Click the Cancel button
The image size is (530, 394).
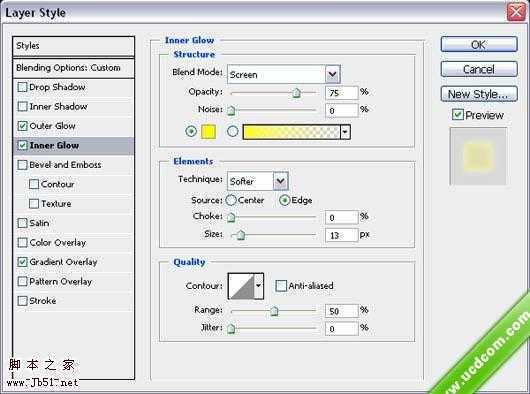click(x=479, y=69)
